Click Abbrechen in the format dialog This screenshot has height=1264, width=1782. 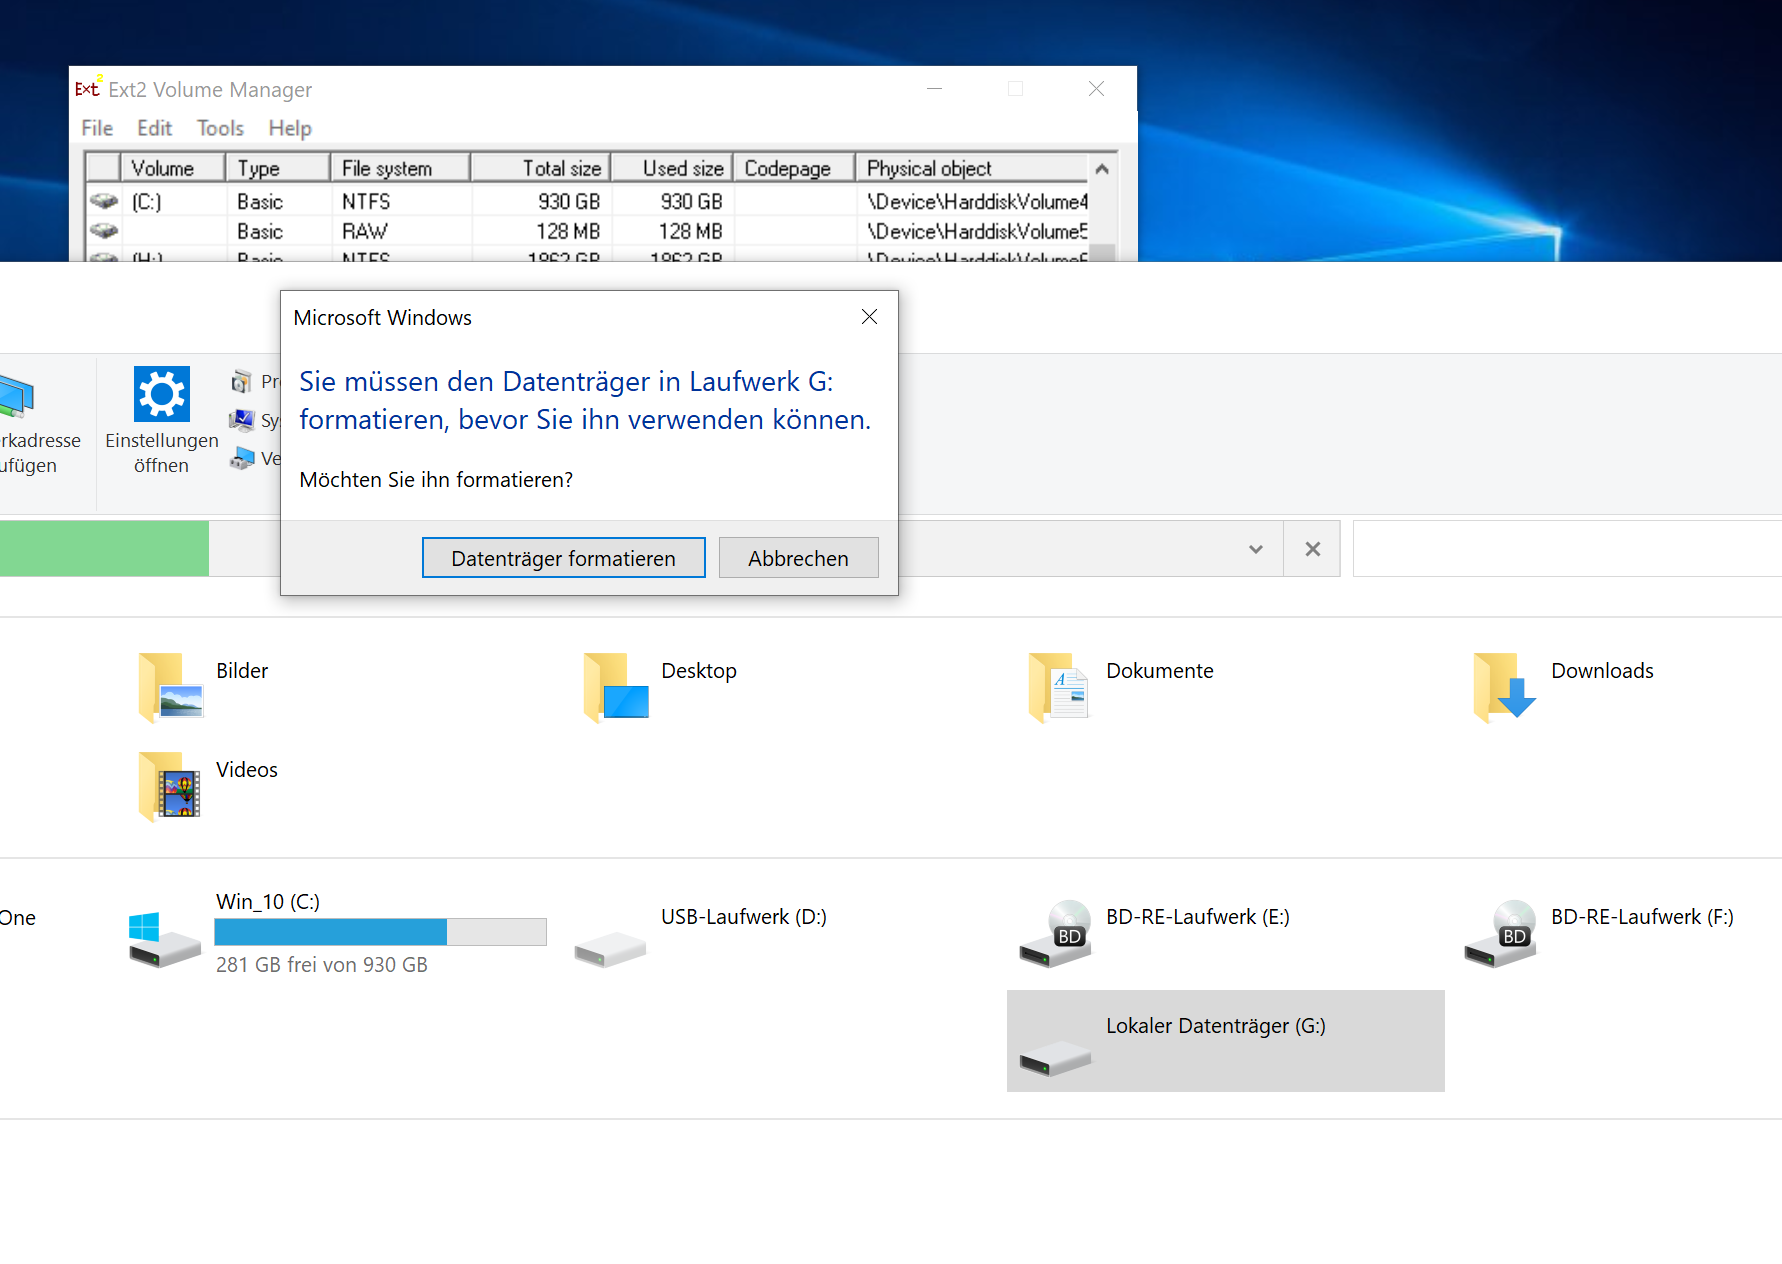click(x=799, y=558)
